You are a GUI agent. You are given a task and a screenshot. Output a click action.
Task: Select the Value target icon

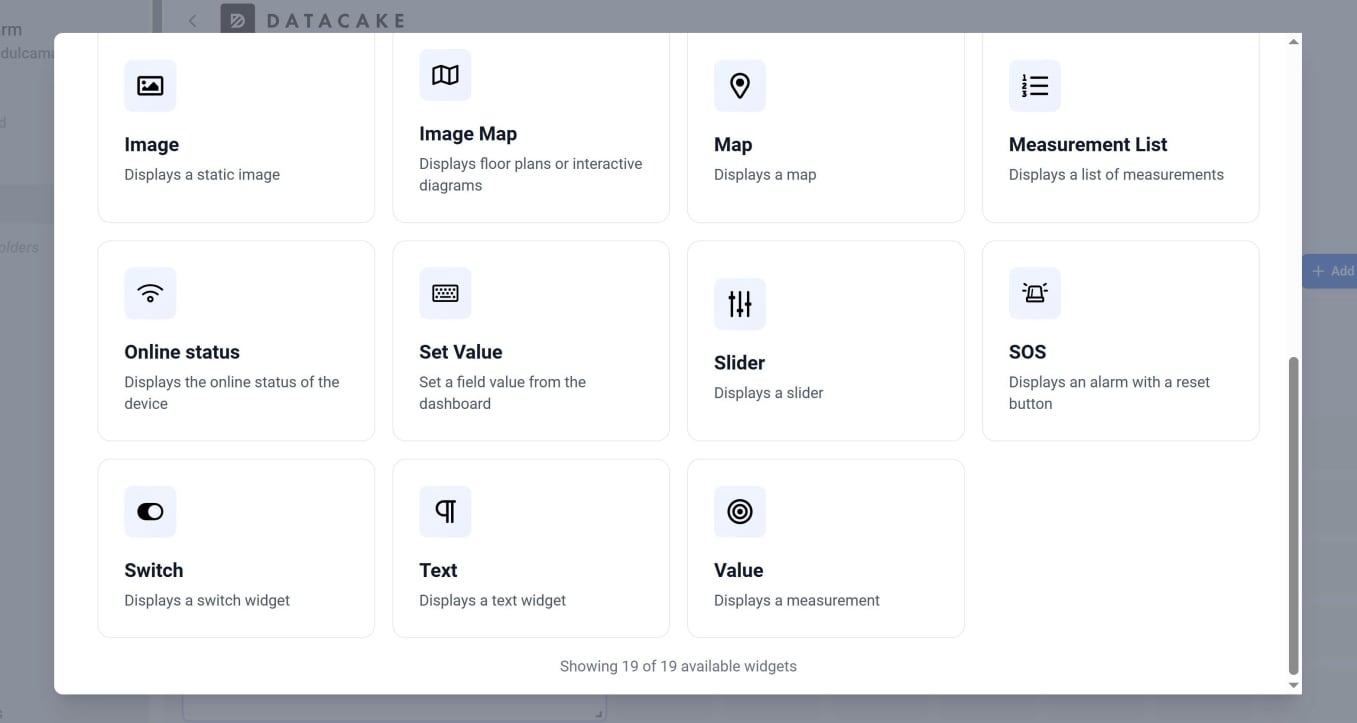coord(740,511)
